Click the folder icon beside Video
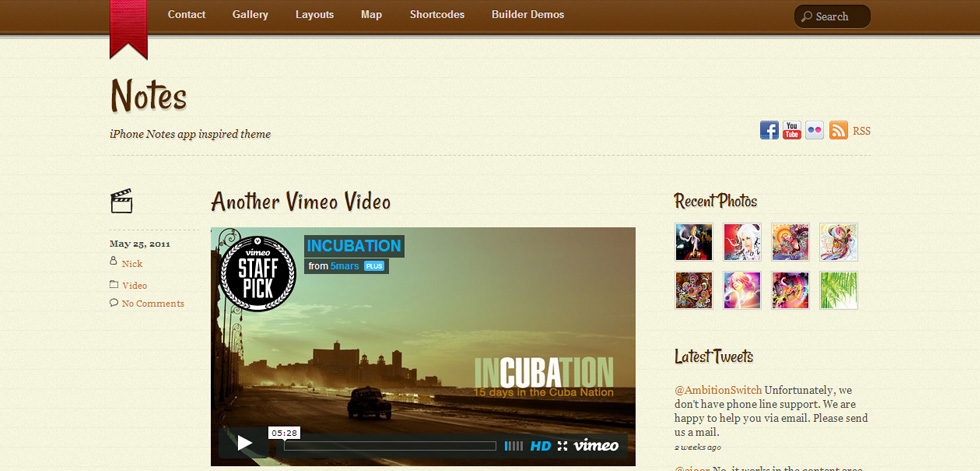 pyautogui.click(x=114, y=284)
